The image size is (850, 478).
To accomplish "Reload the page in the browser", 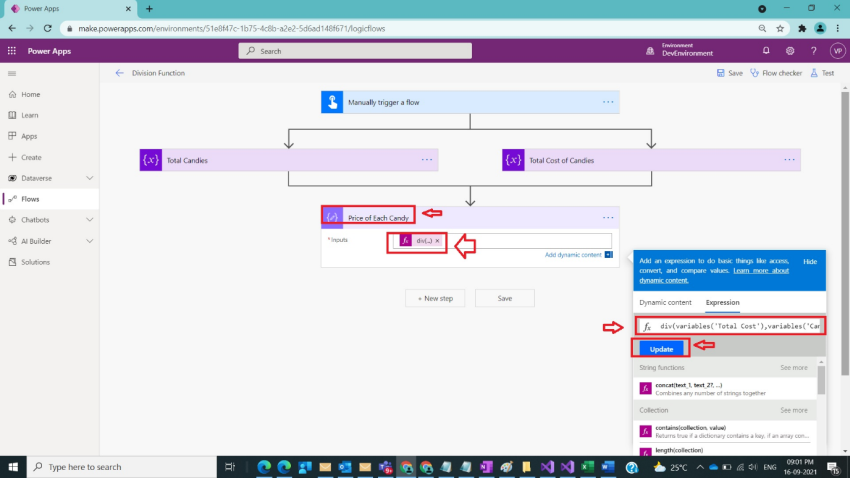I will click(x=48, y=28).
